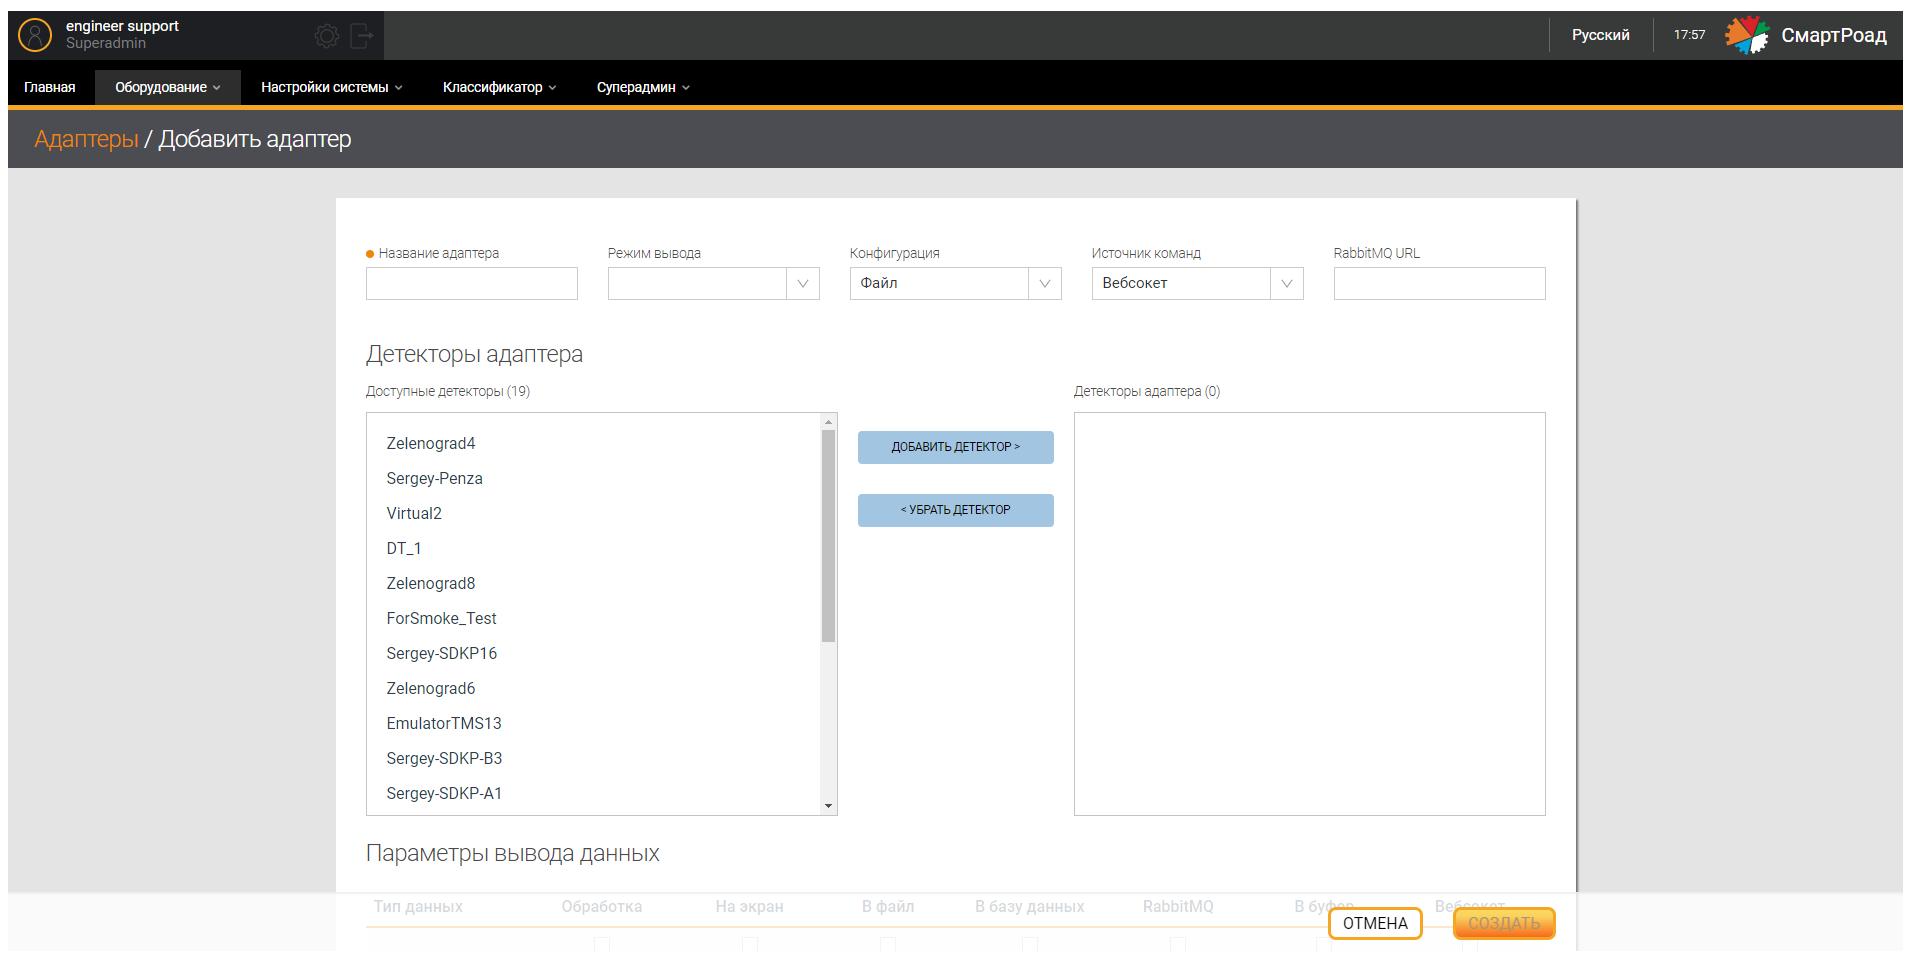Click the detector list scroll-up arrow
The image size is (1911, 961).
click(x=828, y=422)
